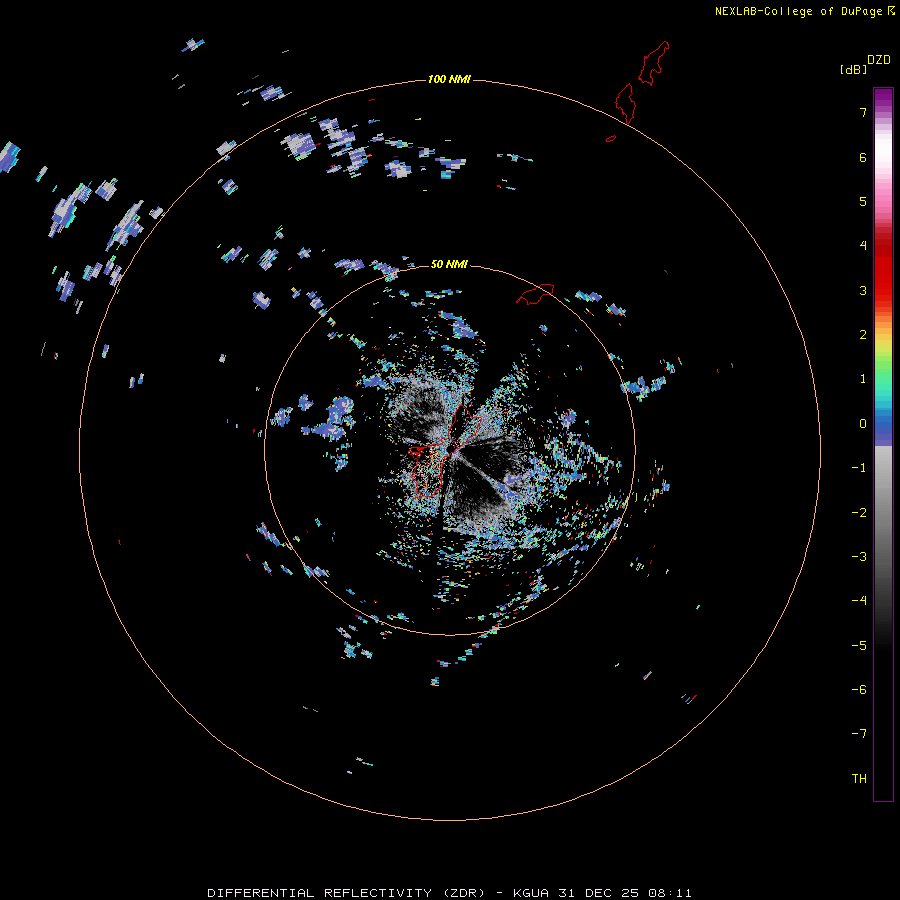Screen dimensions: 900x900
Task: Select the 100 NMI range ring label
Action: point(449,79)
